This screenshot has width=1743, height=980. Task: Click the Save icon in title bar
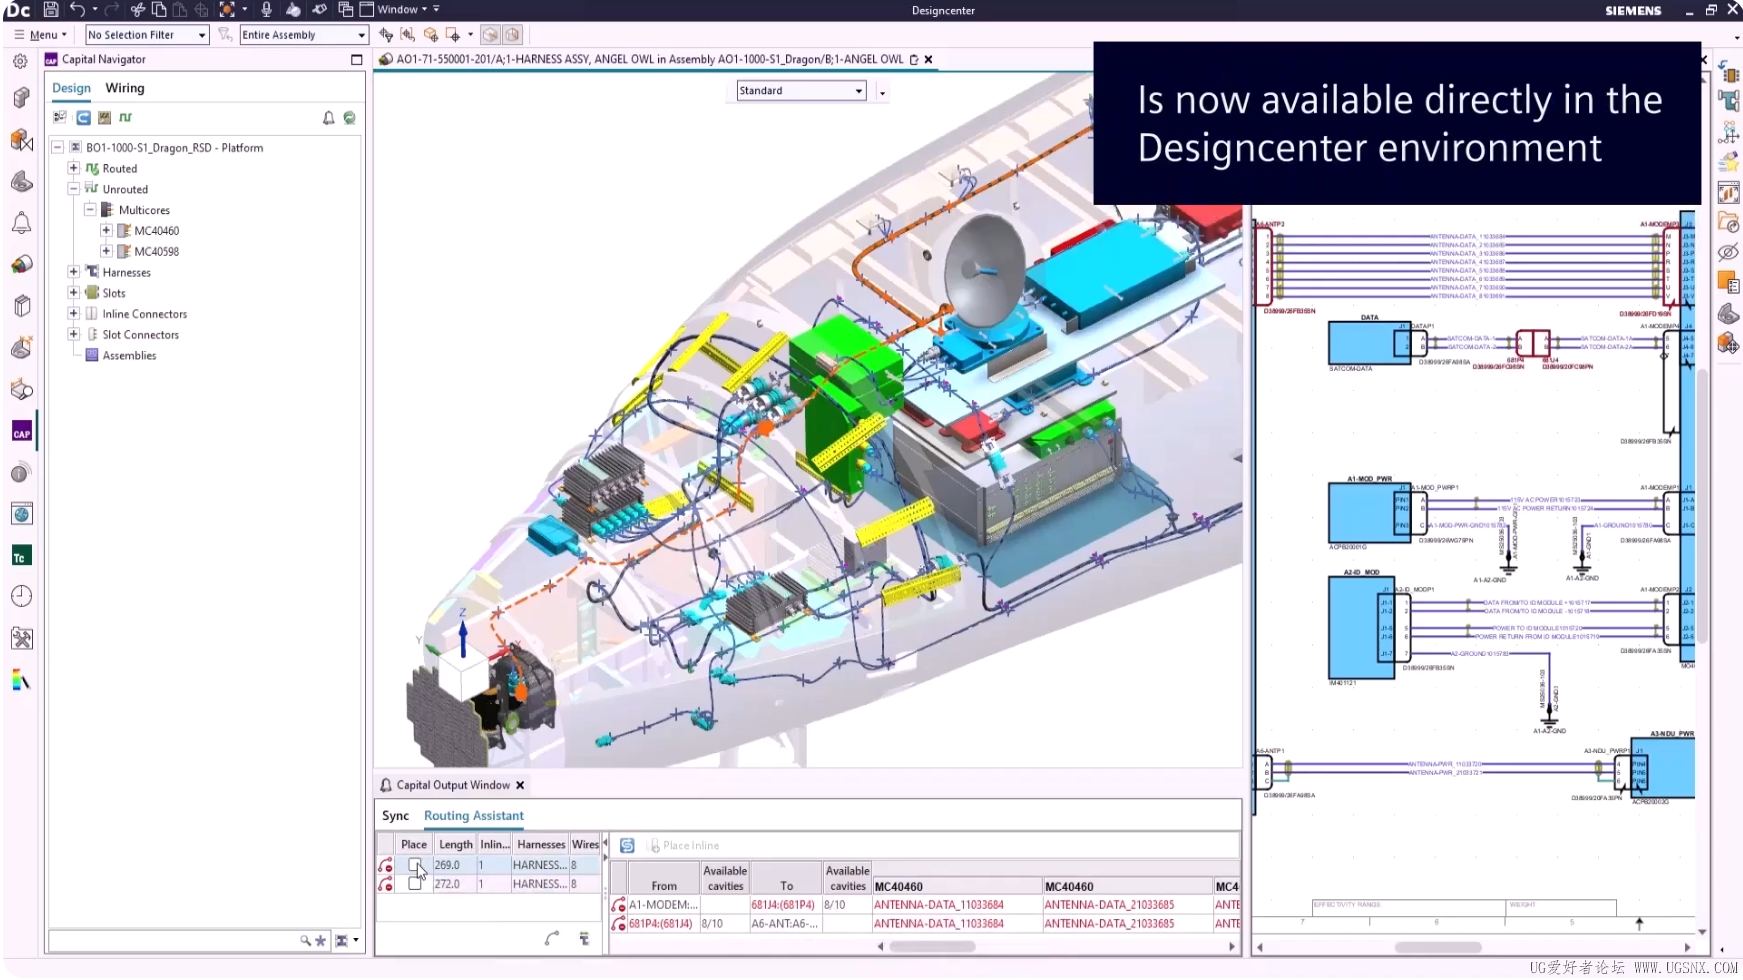click(x=50, y=10)
